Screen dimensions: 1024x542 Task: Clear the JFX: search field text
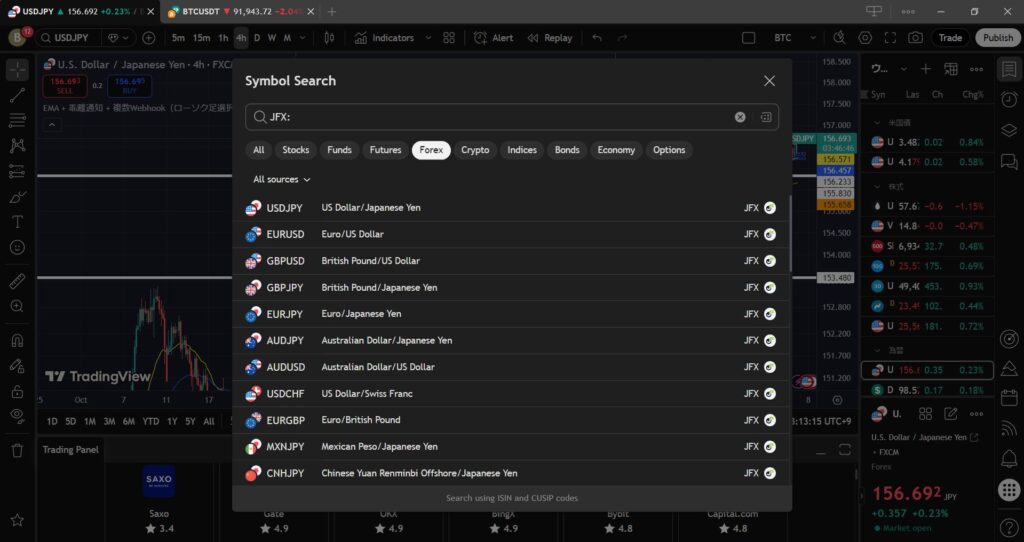[740, 117]
